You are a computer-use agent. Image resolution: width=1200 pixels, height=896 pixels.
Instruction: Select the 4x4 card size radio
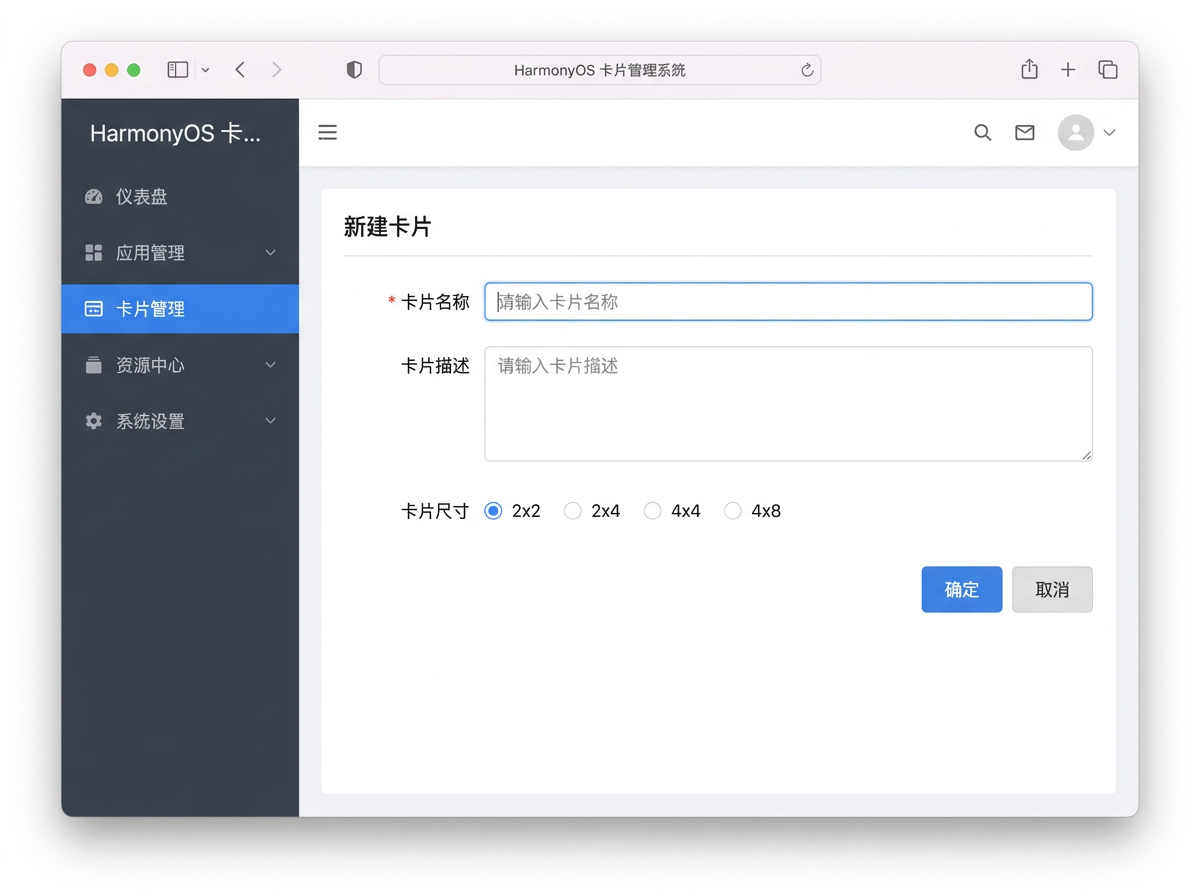[653, 511]
